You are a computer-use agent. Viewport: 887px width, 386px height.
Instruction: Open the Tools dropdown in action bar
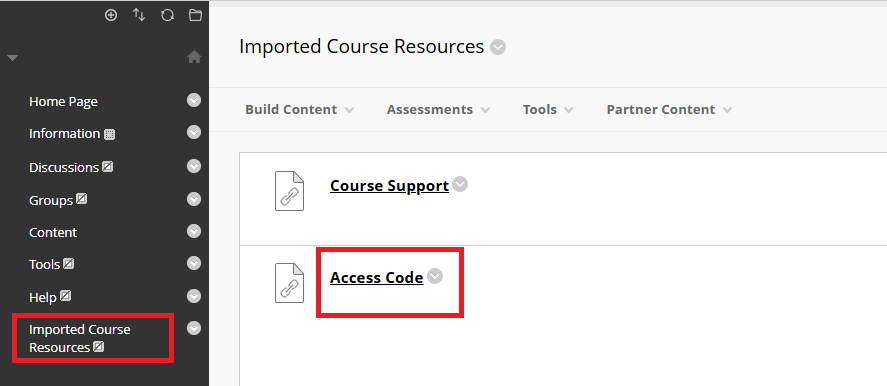[548, 109]
